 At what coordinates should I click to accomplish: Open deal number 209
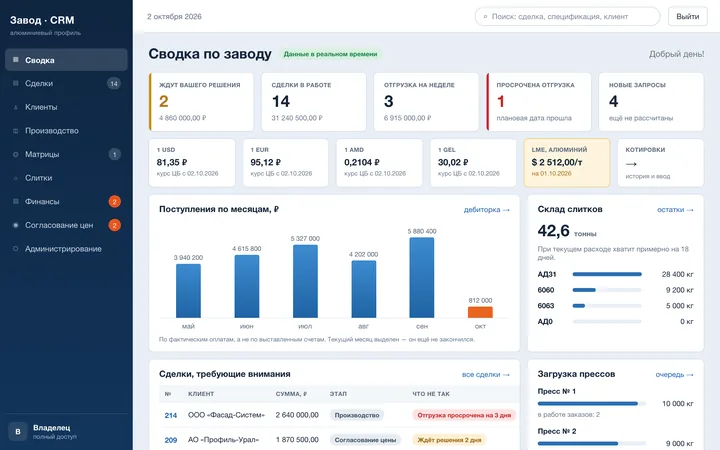click(x=171, y=440)
